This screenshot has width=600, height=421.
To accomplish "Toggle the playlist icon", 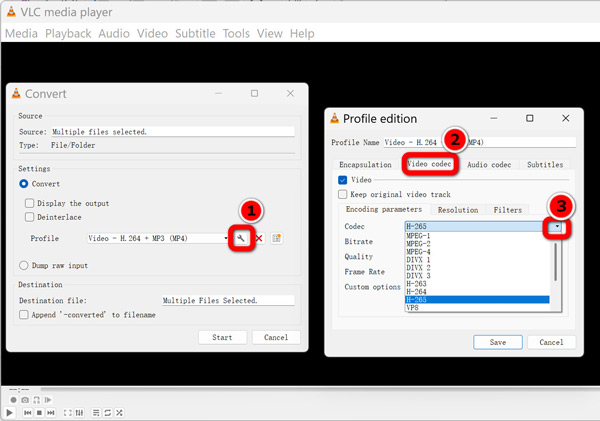I will tap(96, 413).
